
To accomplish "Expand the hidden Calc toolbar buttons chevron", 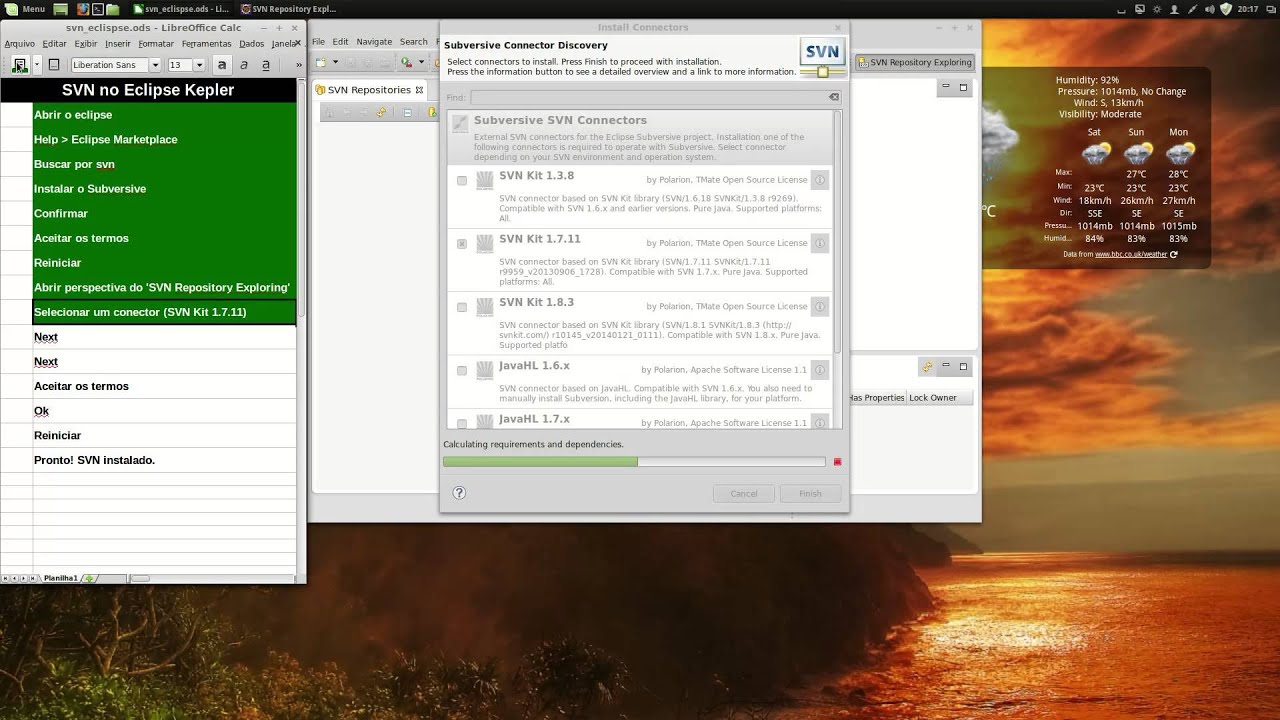I will (298, 65).
